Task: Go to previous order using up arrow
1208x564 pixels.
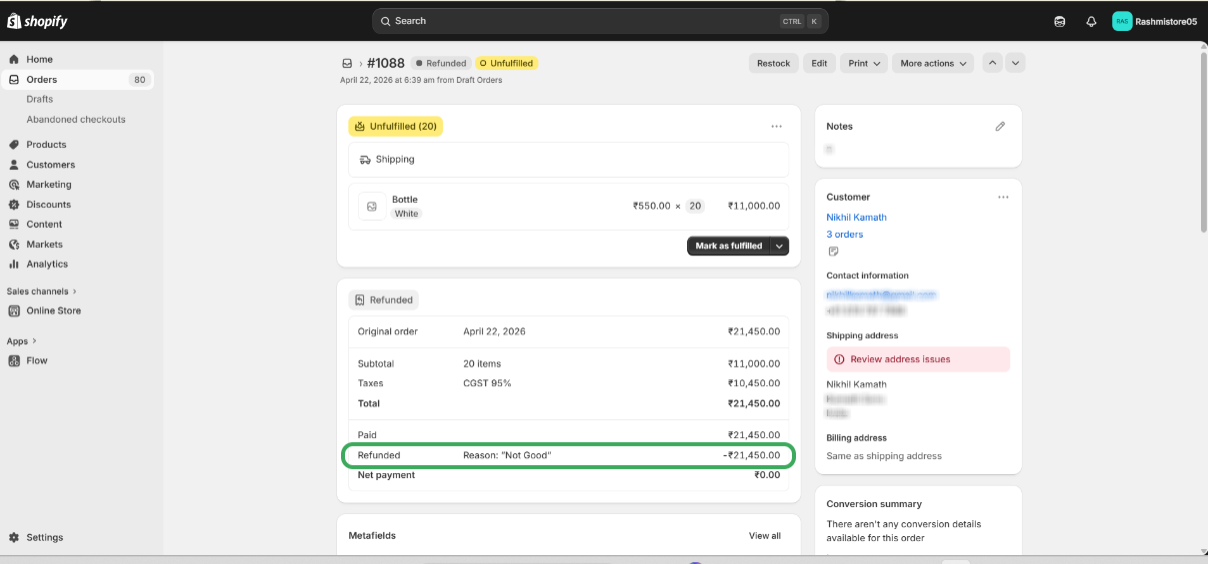Action: (x=992, y=63)
